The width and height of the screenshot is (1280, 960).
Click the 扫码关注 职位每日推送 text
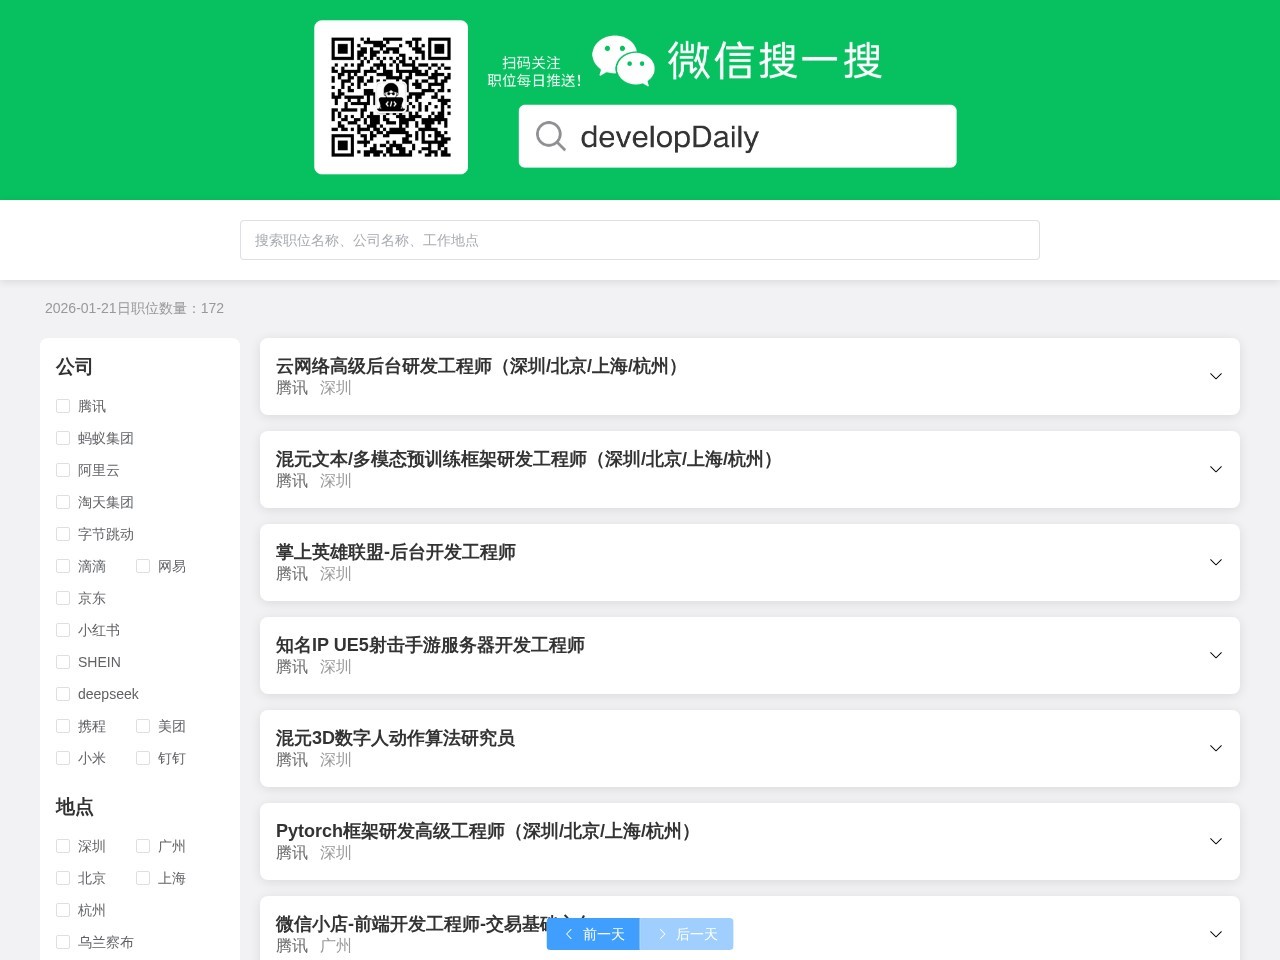pos(534,72)
